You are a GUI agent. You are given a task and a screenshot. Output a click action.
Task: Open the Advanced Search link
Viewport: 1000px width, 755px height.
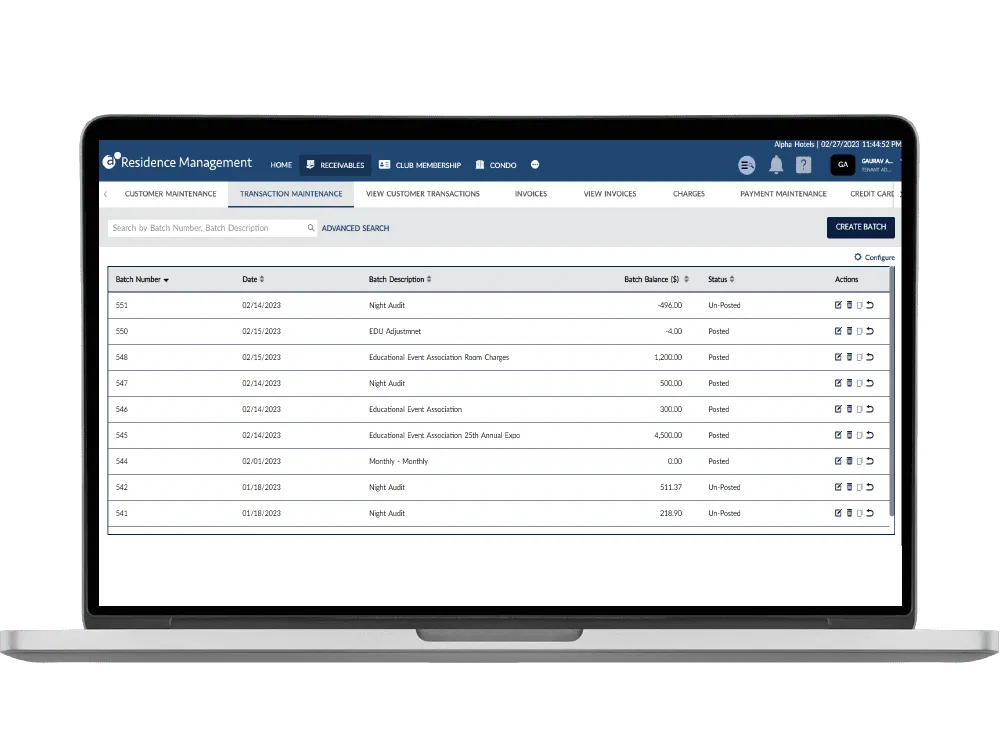click(355, 228)
